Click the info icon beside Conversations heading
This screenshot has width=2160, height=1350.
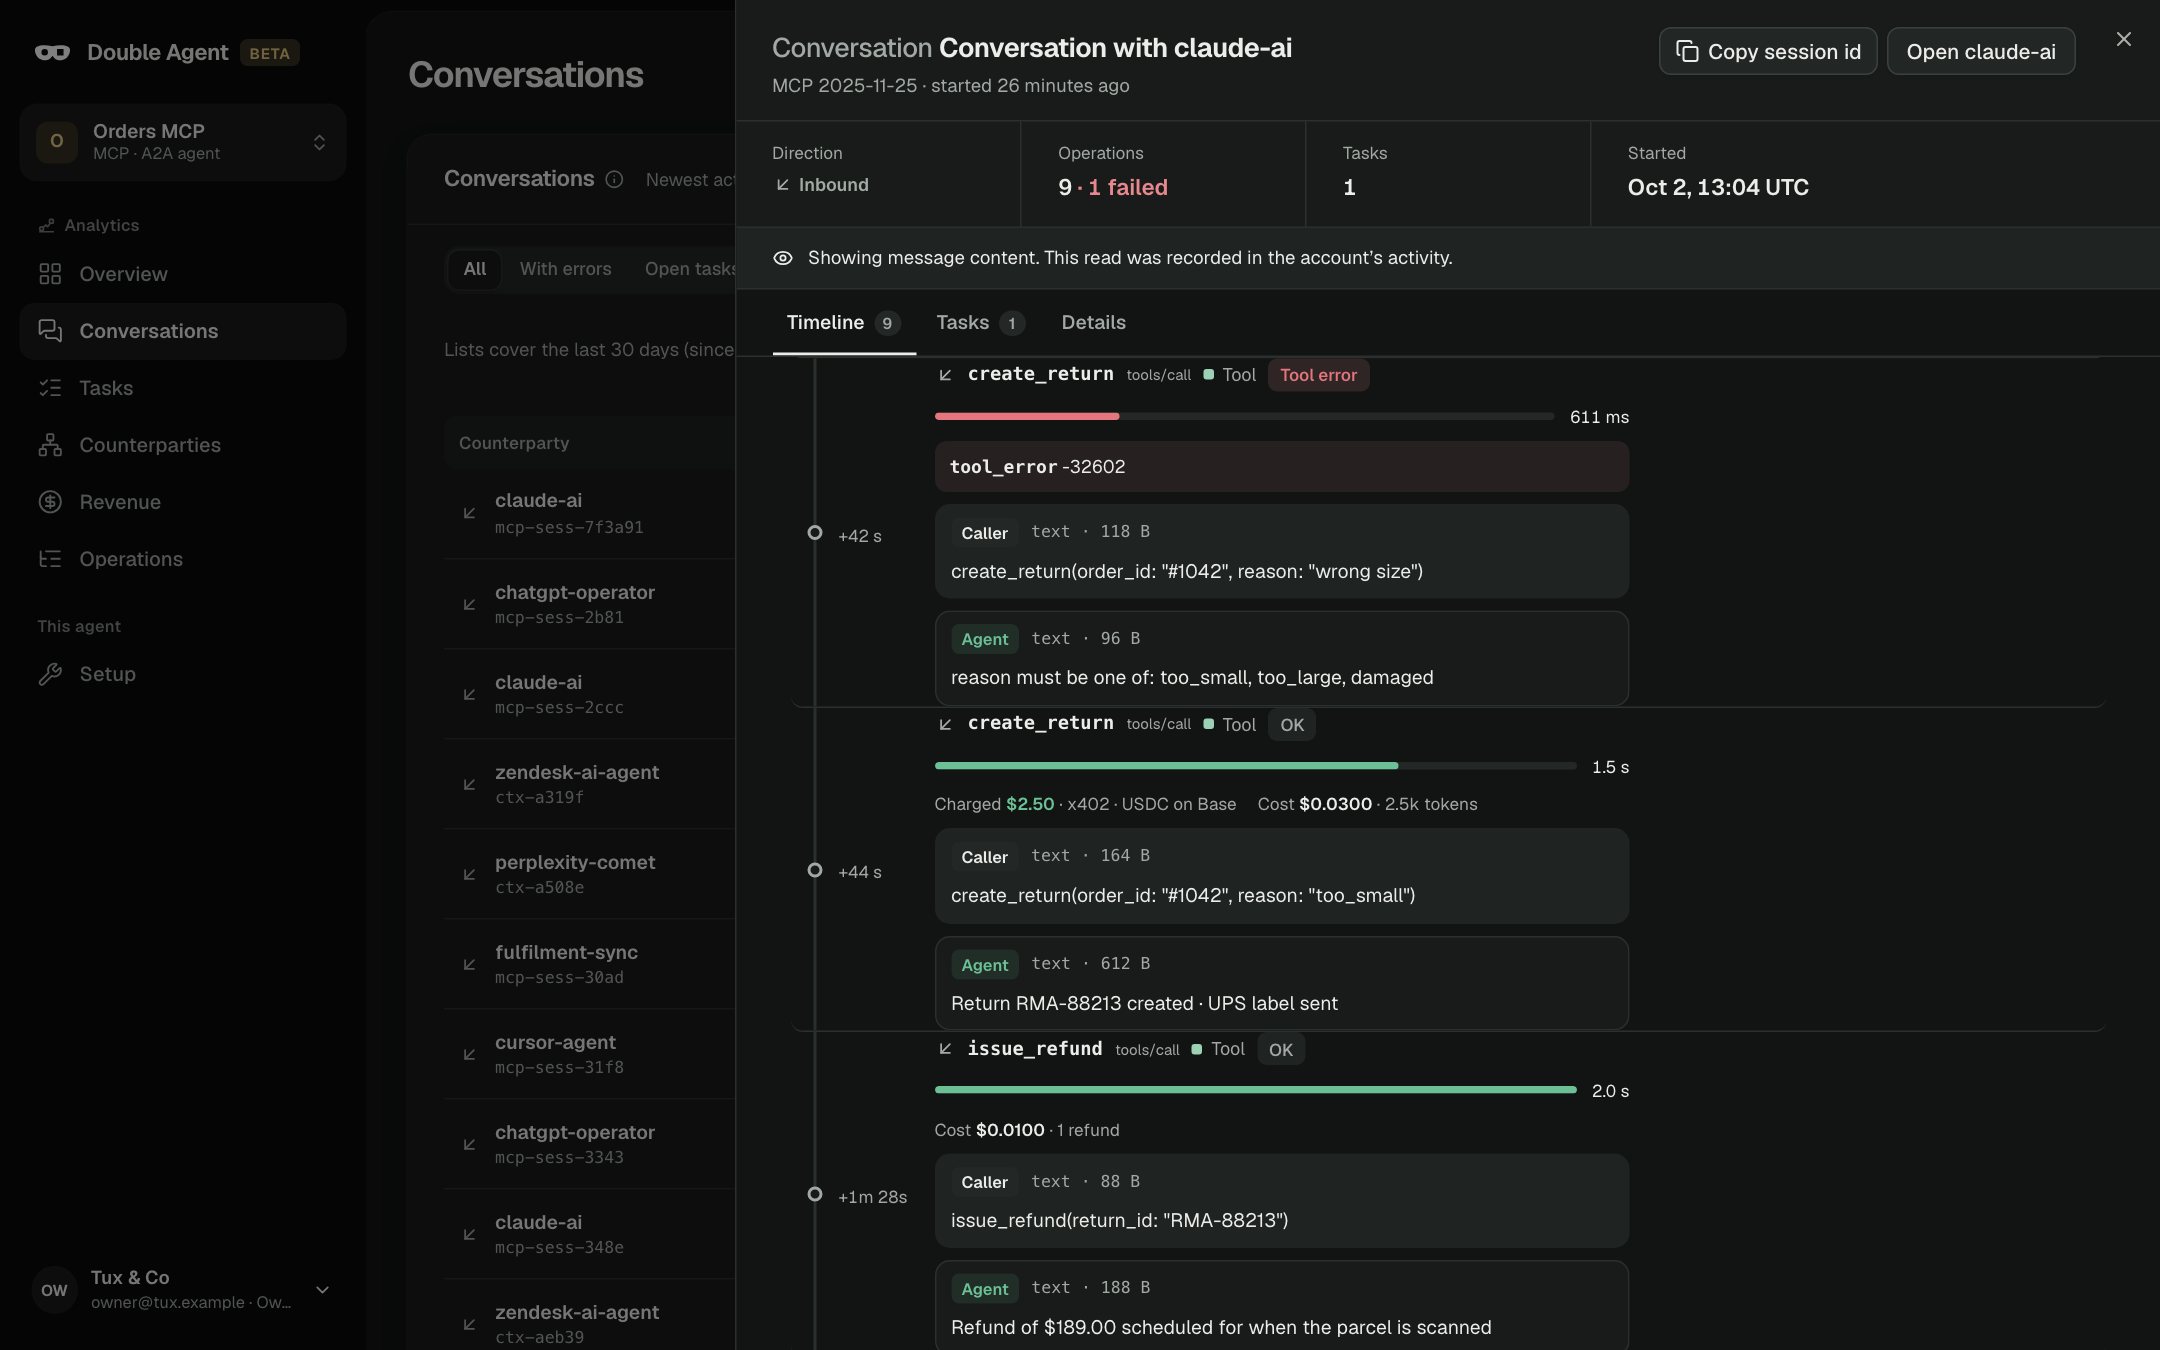pos(614,179)
